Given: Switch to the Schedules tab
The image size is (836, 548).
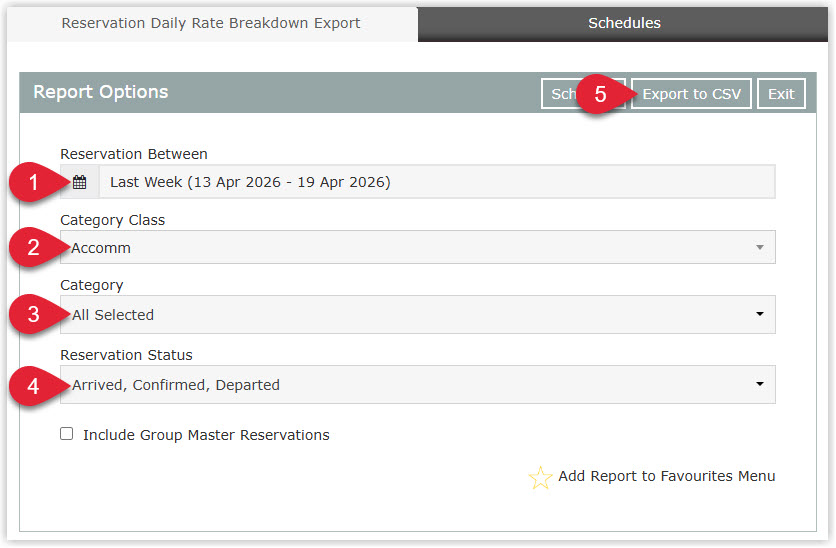Looking at the screenshot, I should pos(623,23).
